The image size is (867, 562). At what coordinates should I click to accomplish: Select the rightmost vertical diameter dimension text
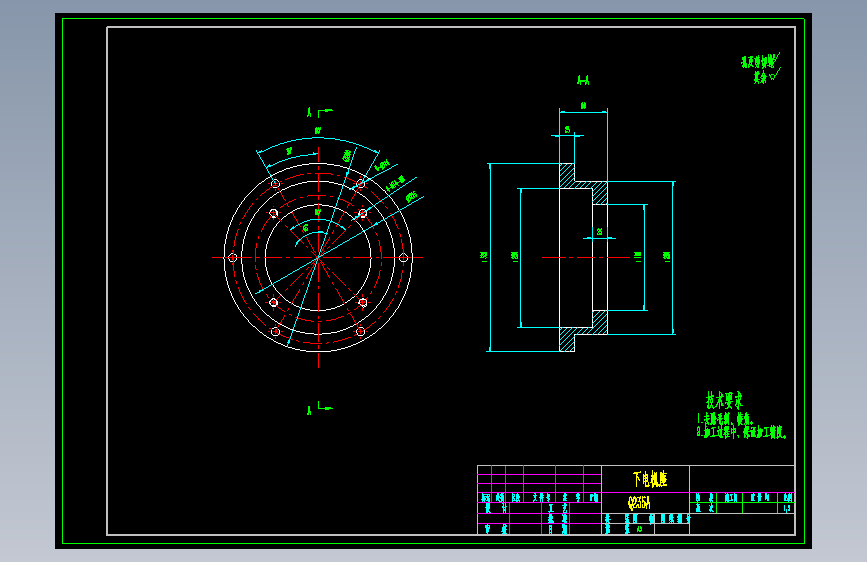667,256
